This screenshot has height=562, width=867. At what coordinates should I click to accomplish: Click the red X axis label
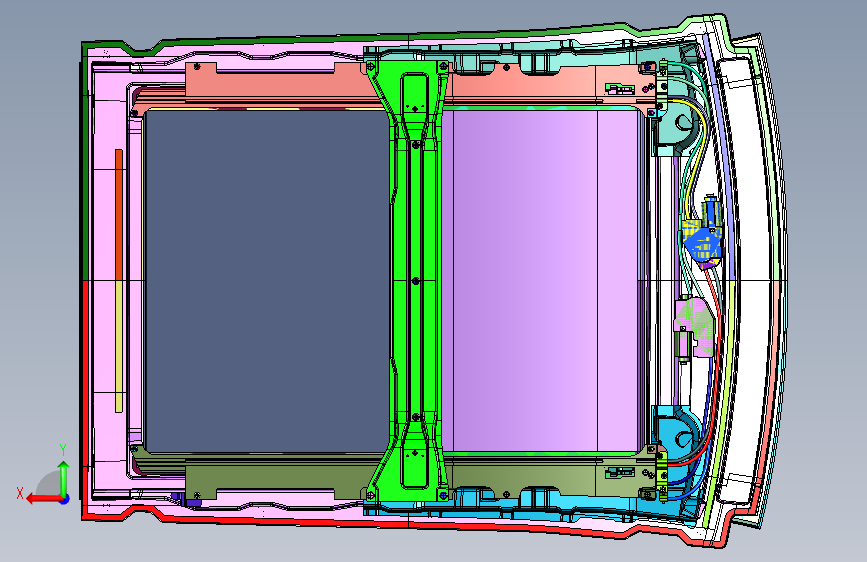tap(20, 493)
